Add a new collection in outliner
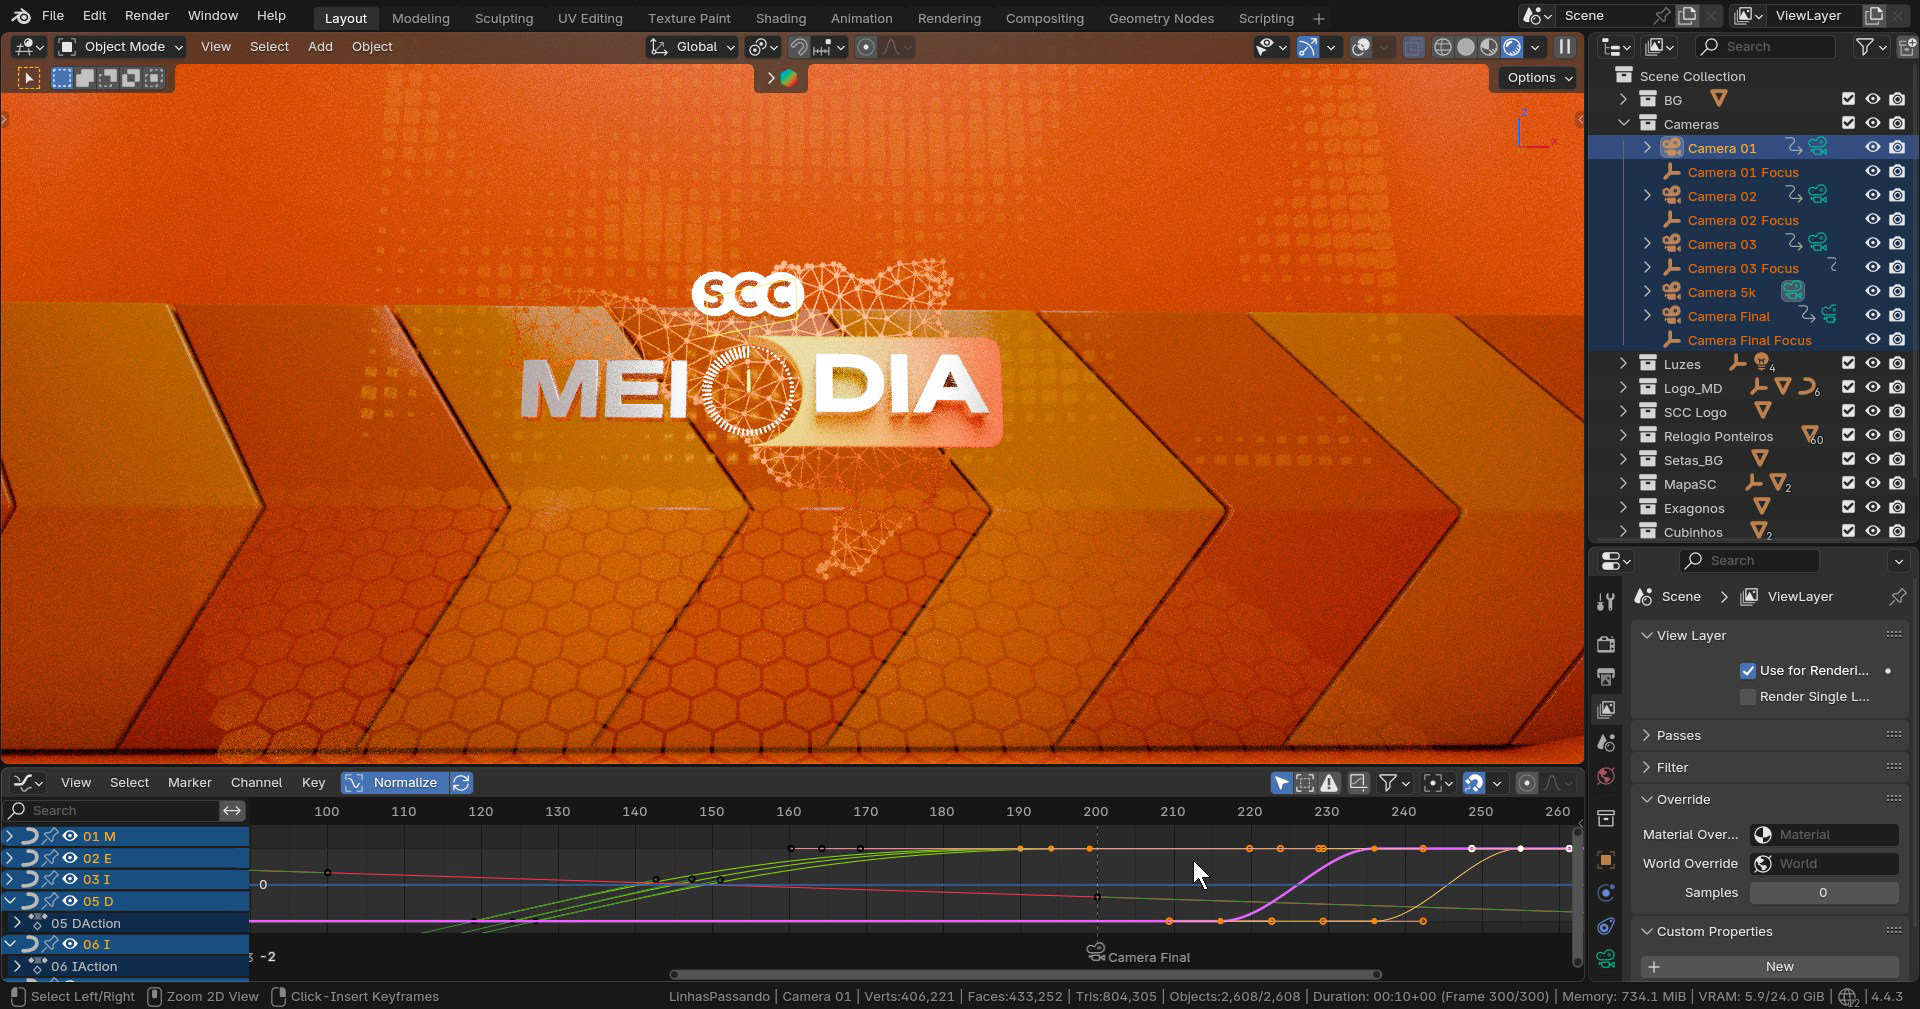The width and height of the screenshot is (1920, 1009). [1908, 46]
